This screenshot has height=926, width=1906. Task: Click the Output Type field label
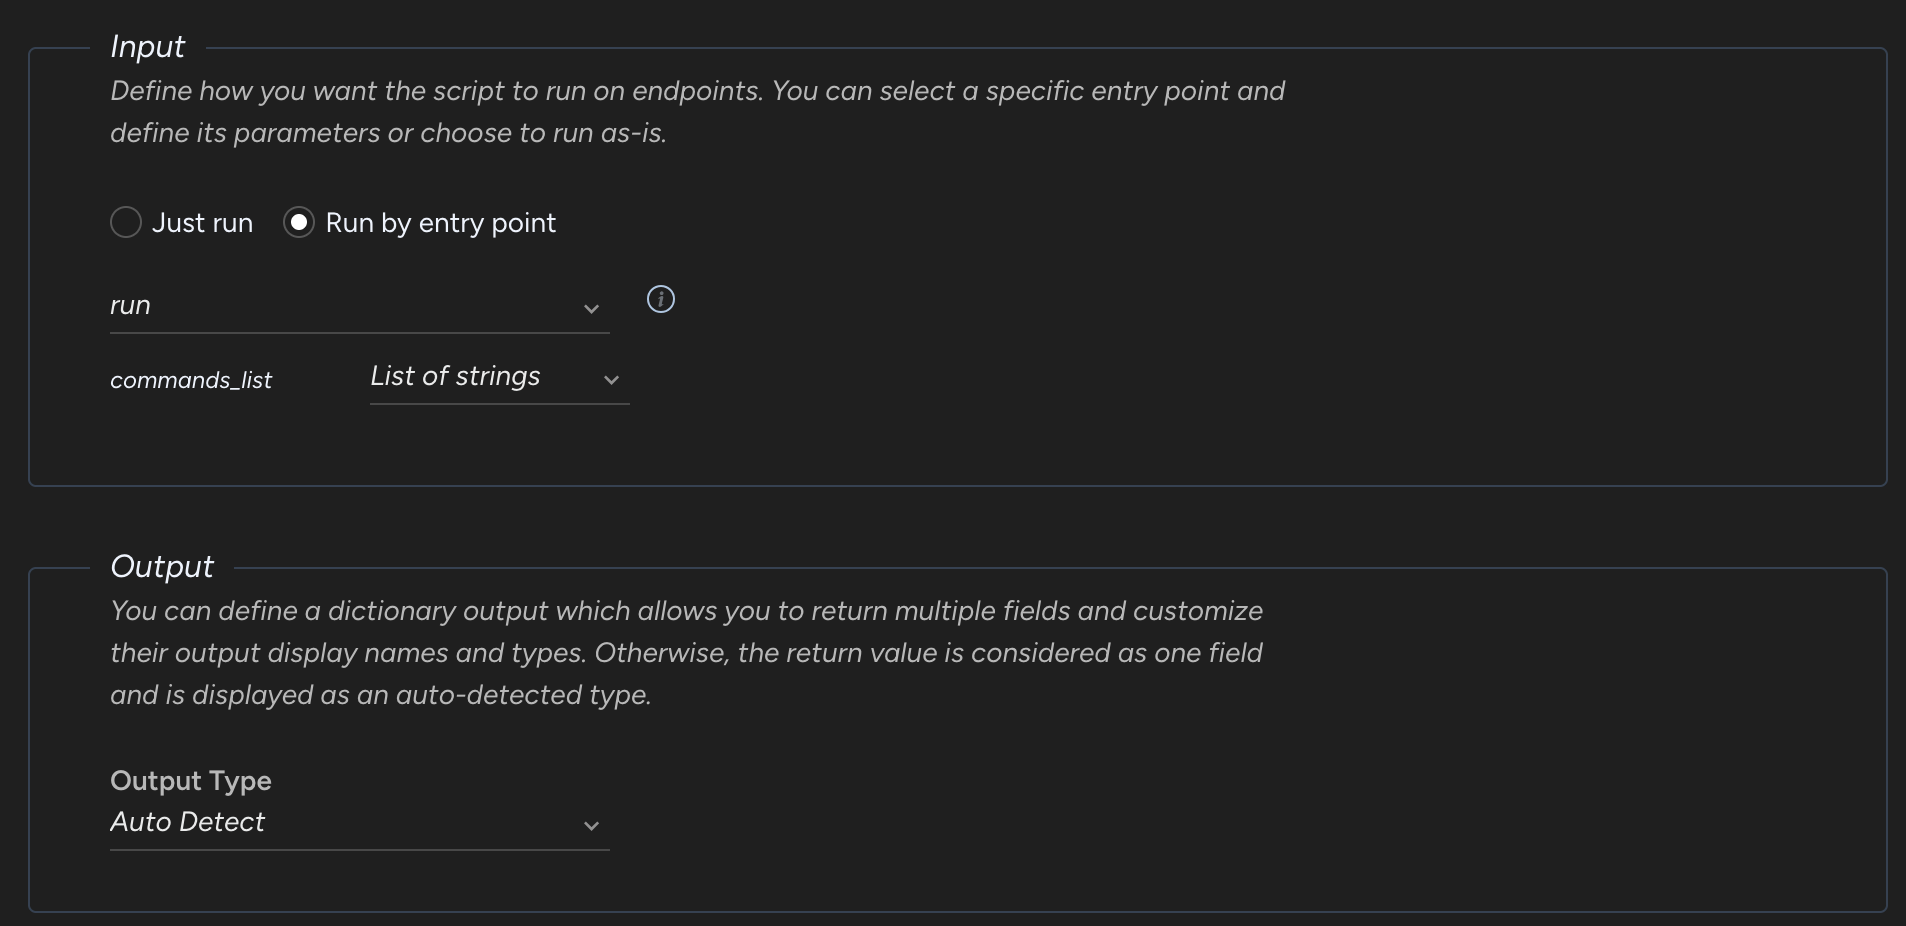coord(191,781)
